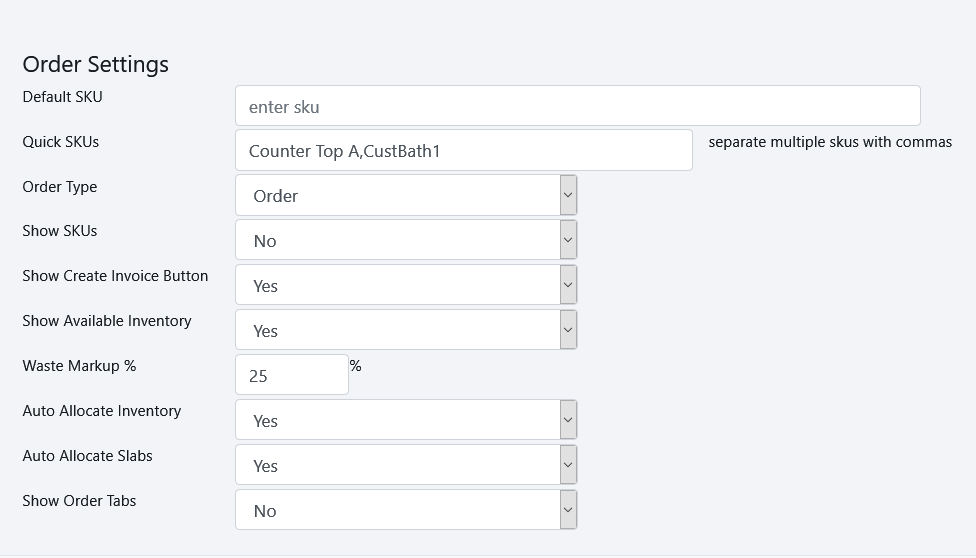Expand the Auto Allocate Slabs dropdown
Image resolution: width=976 pixels, height=558 pixels.
coord(398,466)
